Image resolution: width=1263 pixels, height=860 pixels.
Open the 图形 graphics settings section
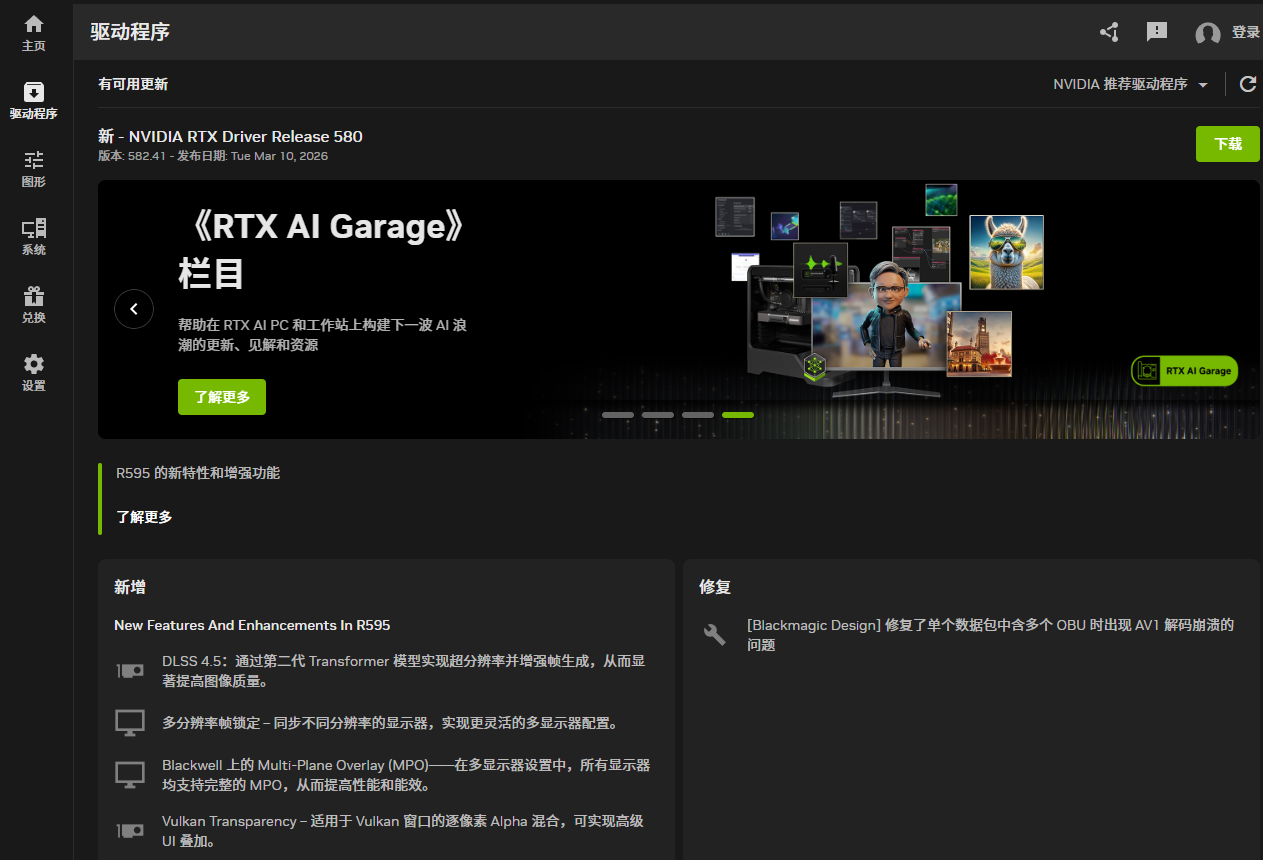(34, 169)
